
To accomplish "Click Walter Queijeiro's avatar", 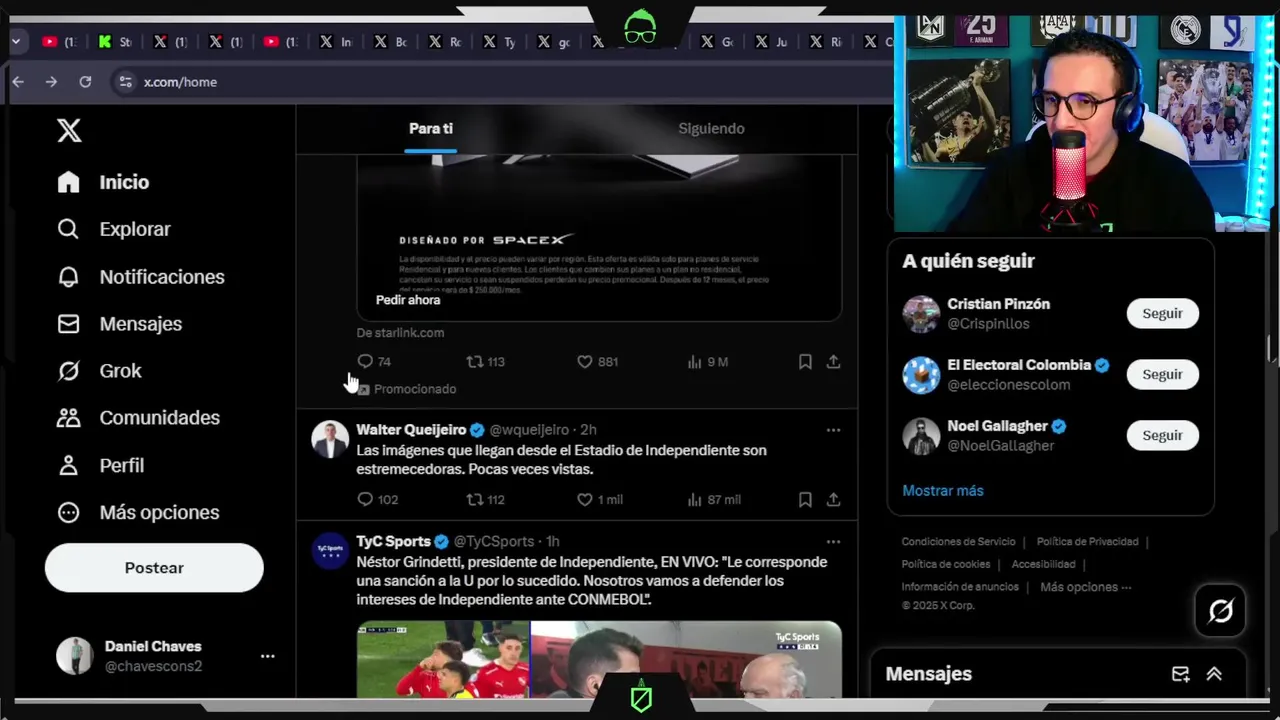I will (330, 440).
